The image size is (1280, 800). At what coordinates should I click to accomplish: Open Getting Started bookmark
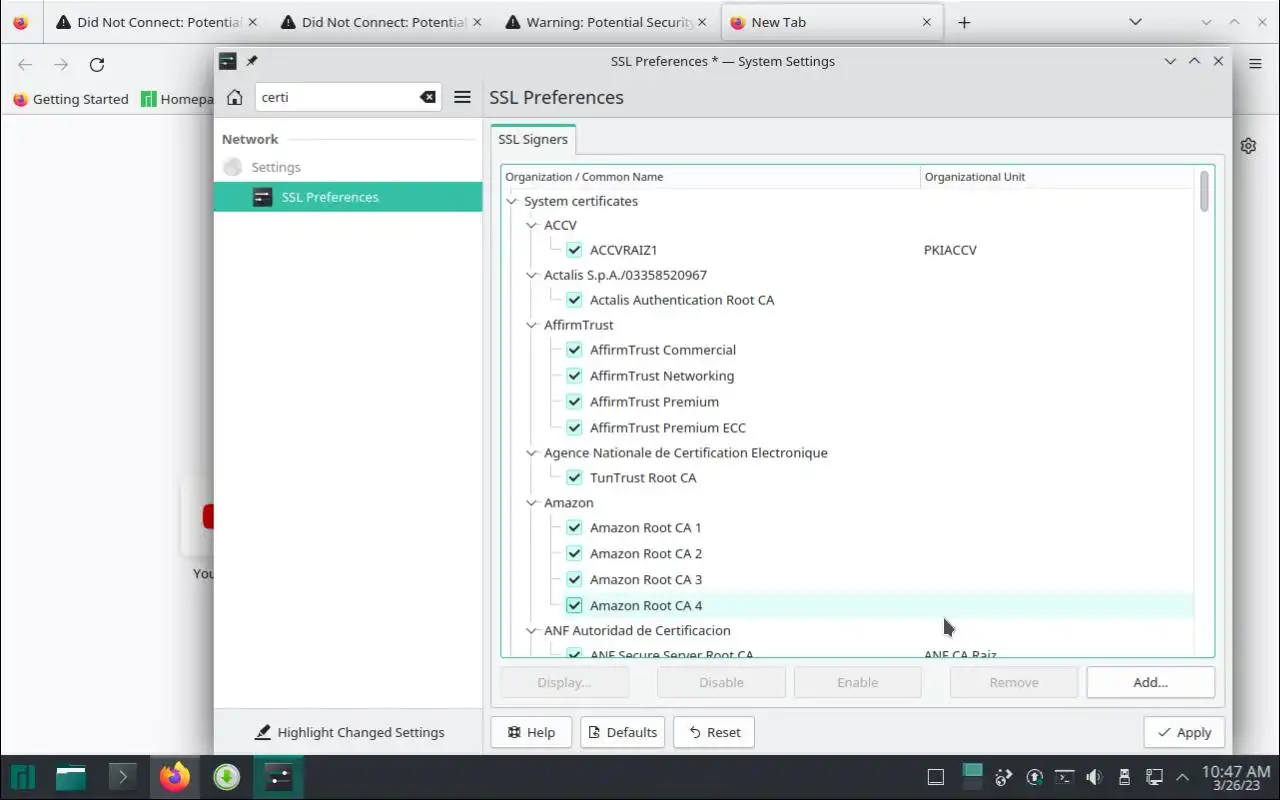pyautogui.click(x=71, y=99)
